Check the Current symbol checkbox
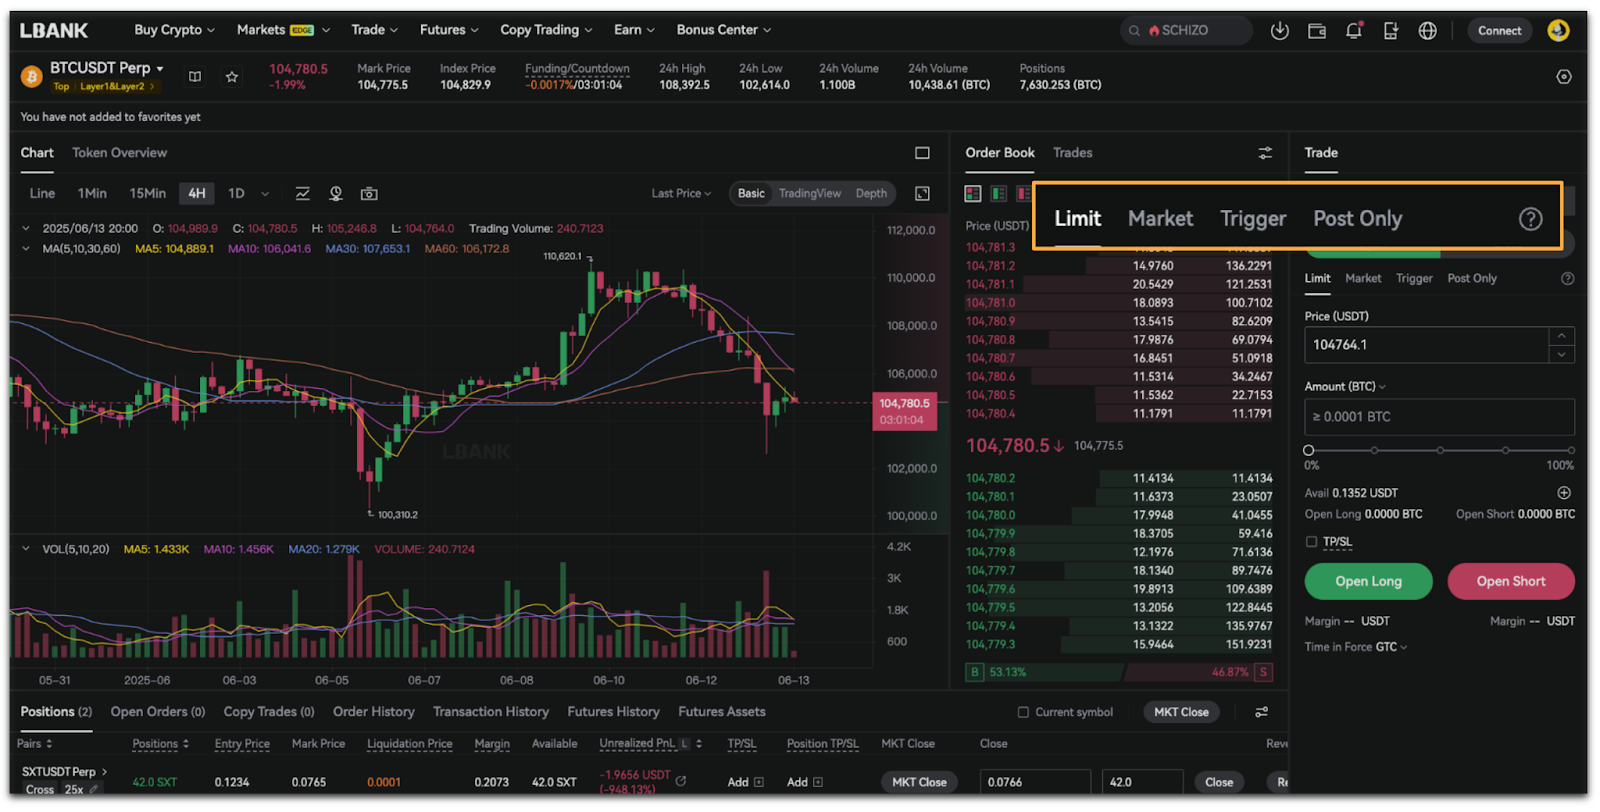 (x=1023, y=712)
